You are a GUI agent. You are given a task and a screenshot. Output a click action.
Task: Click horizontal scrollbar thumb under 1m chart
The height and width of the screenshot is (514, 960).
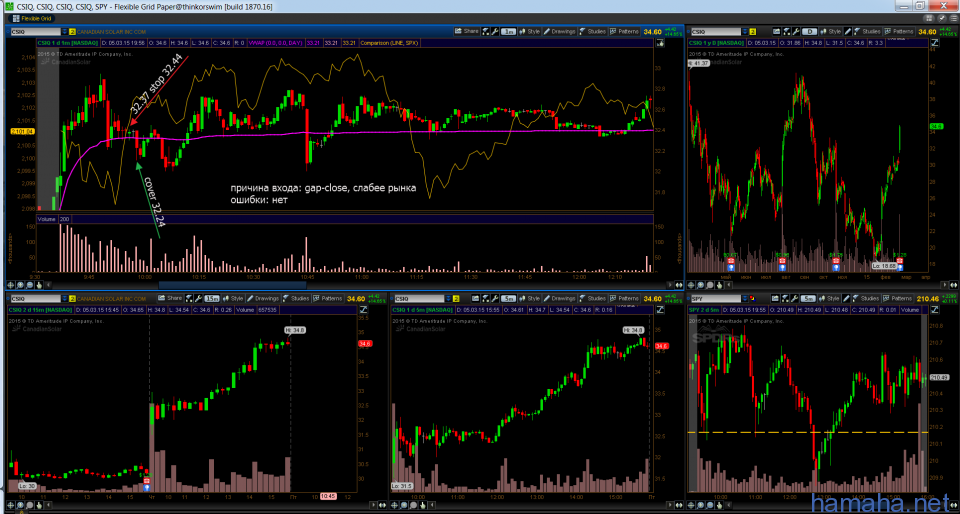point(232,285)
